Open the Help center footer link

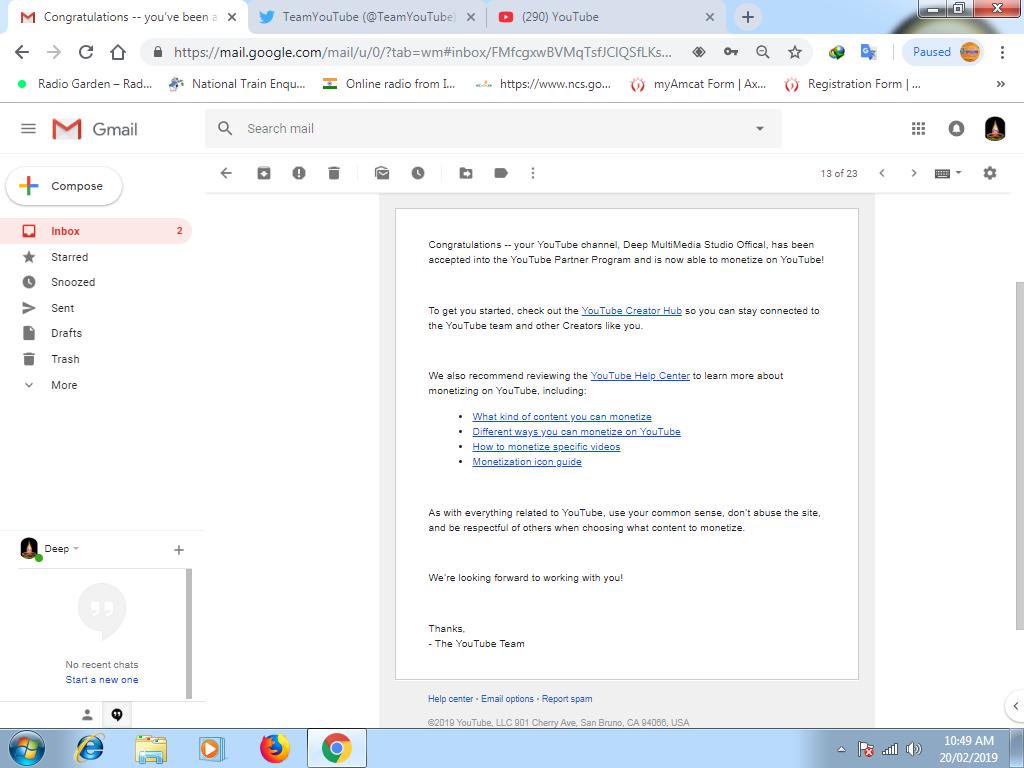tap(451, 699)
